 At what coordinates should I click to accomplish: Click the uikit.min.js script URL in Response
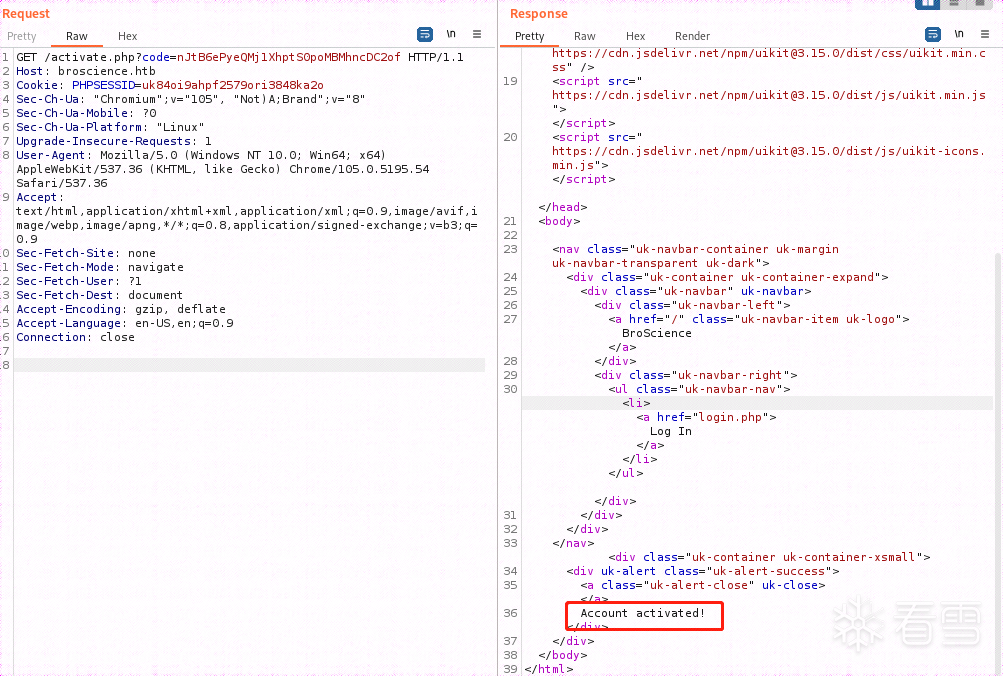[769, 95]
